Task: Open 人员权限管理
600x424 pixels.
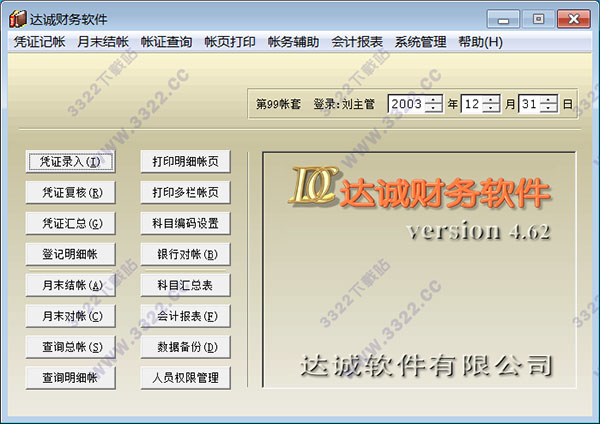Action: point(186,378)
